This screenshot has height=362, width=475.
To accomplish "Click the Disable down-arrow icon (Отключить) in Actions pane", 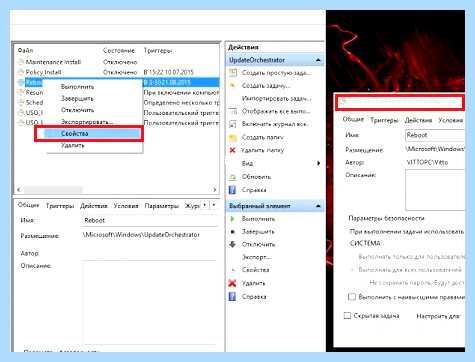I will (233, 244).
